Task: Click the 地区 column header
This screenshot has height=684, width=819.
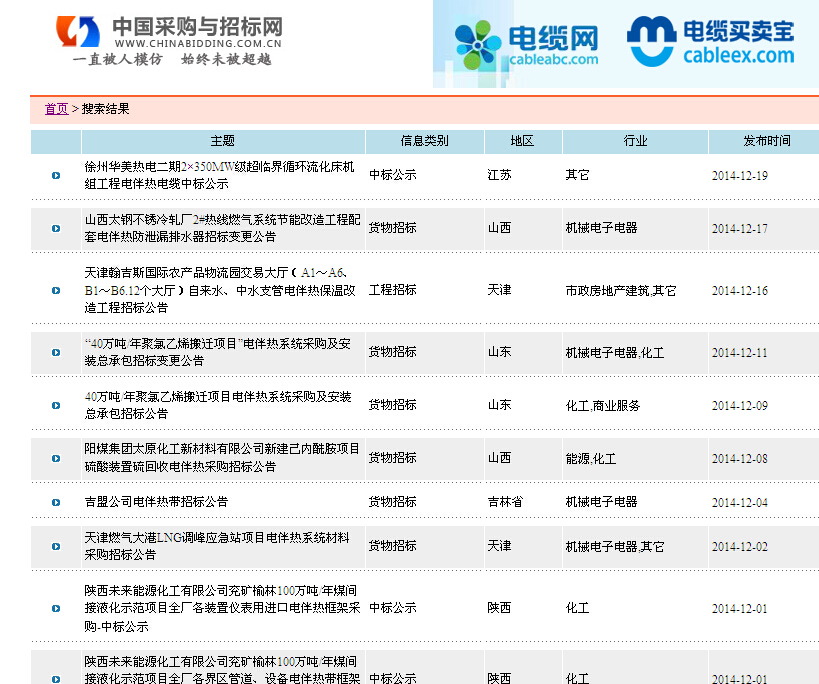Action: coord(521,141)
